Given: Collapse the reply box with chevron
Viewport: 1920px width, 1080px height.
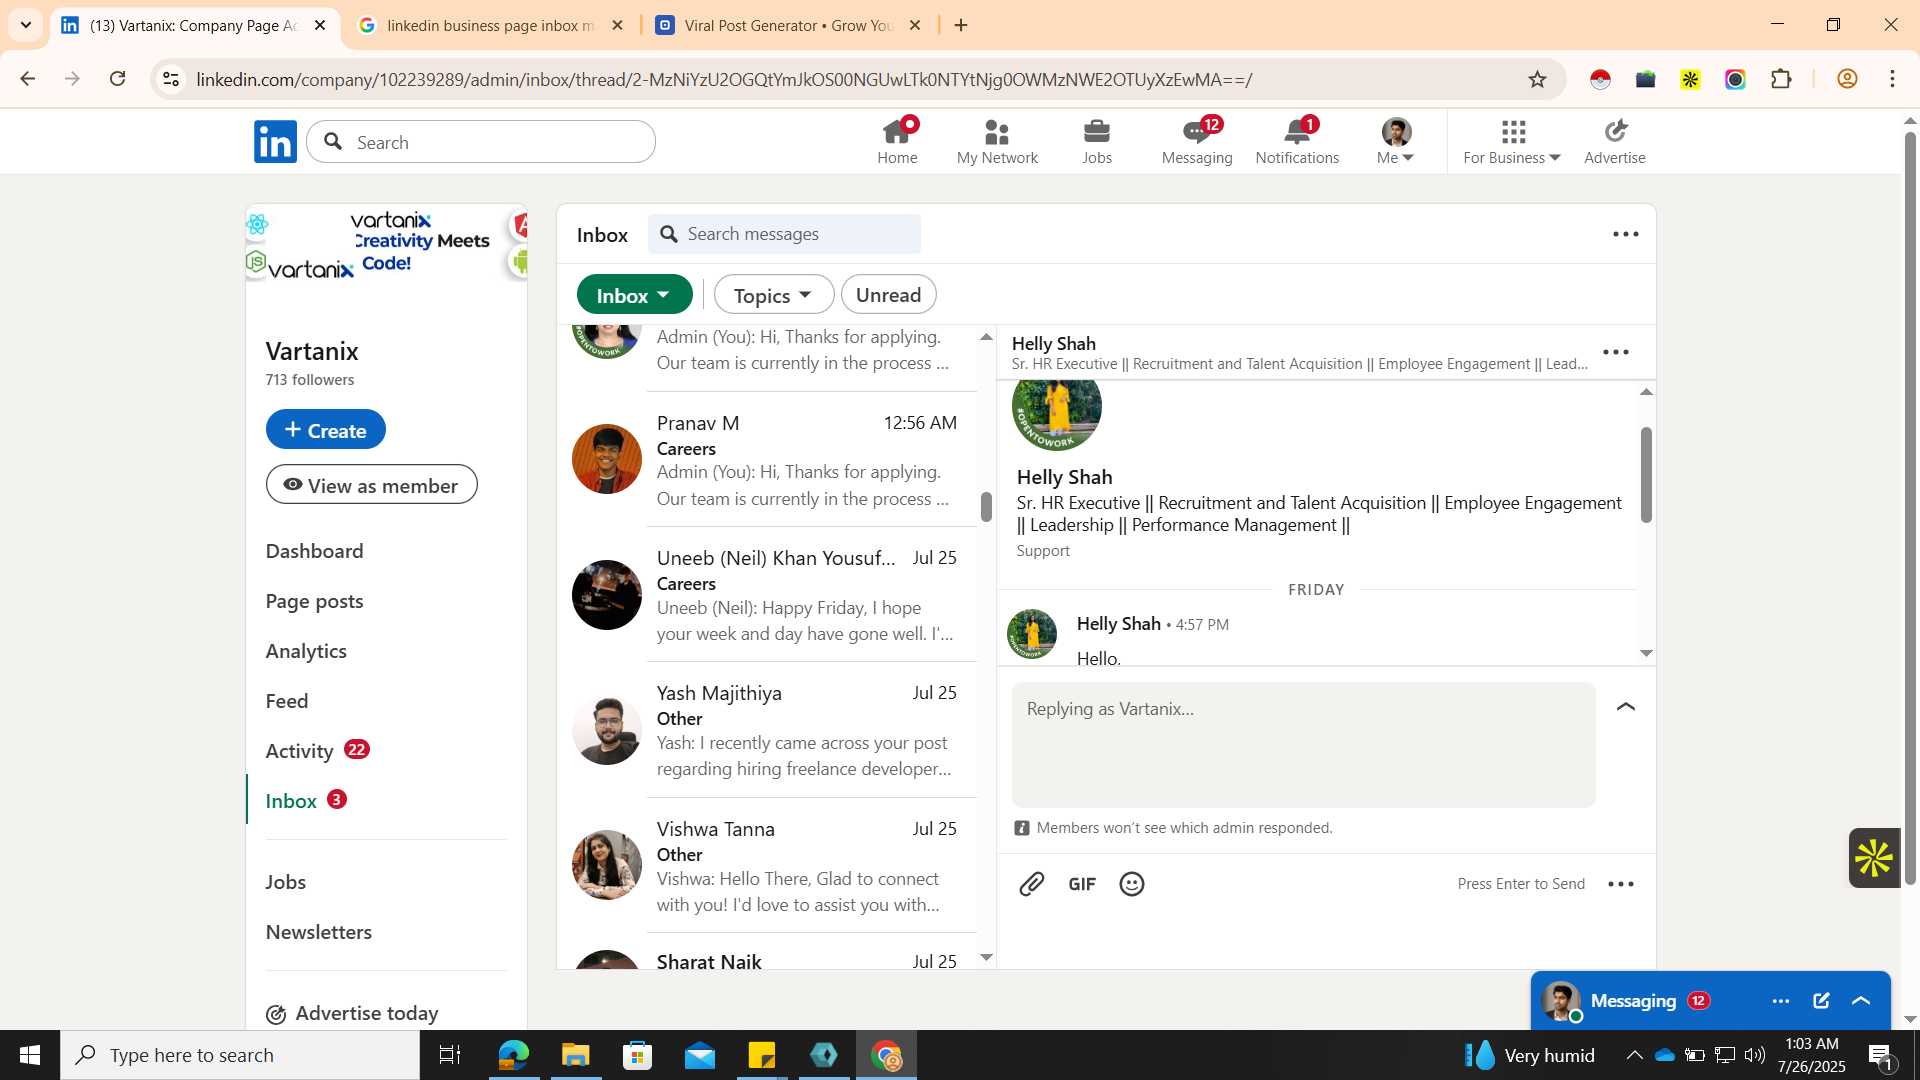Looking at the screenshot, I should click(1626, 707).
